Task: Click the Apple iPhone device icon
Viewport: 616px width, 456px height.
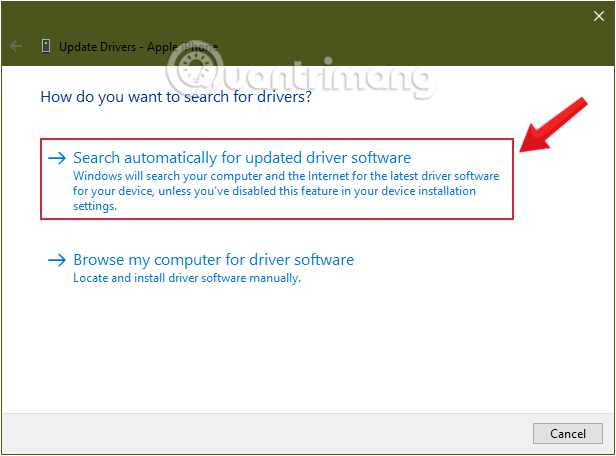Action: pyautogui.click(x=46, y=46)
